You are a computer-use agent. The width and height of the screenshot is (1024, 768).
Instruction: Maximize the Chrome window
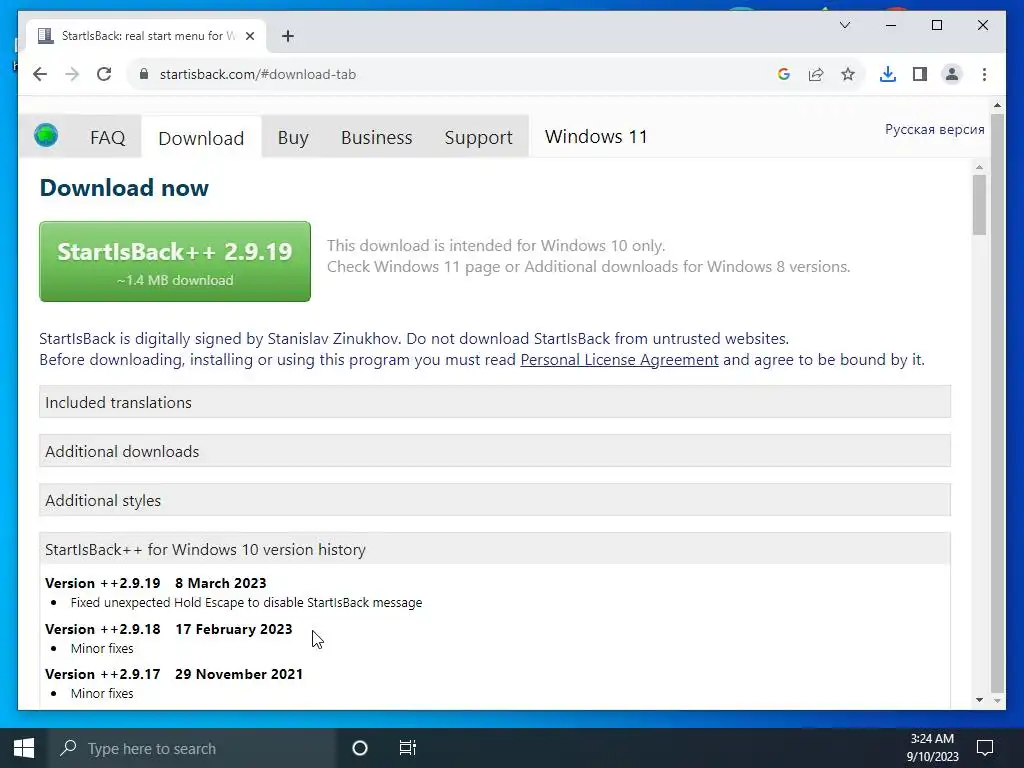tap(936, 25)
